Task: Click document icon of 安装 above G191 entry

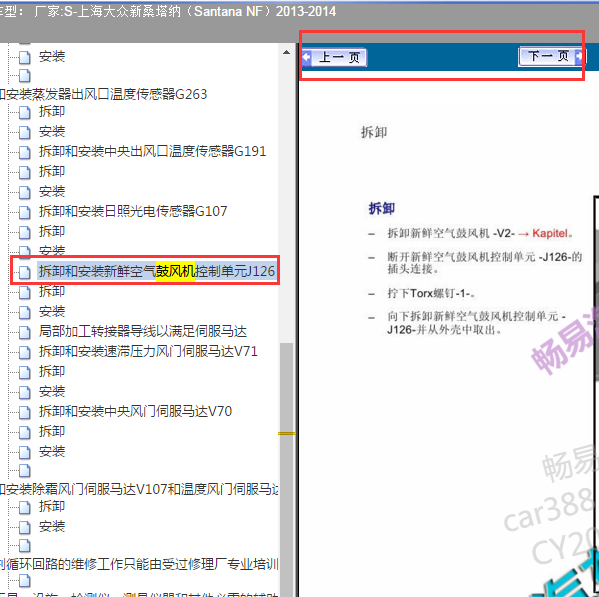Action: coord(25,132)
